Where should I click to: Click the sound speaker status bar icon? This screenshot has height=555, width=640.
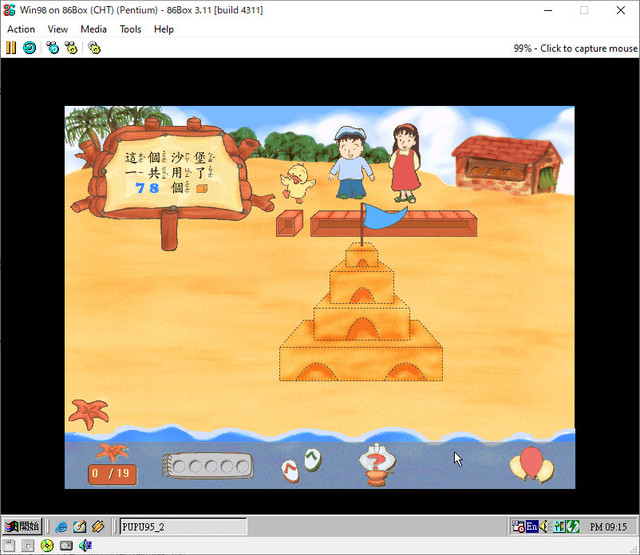pos(85,546)
